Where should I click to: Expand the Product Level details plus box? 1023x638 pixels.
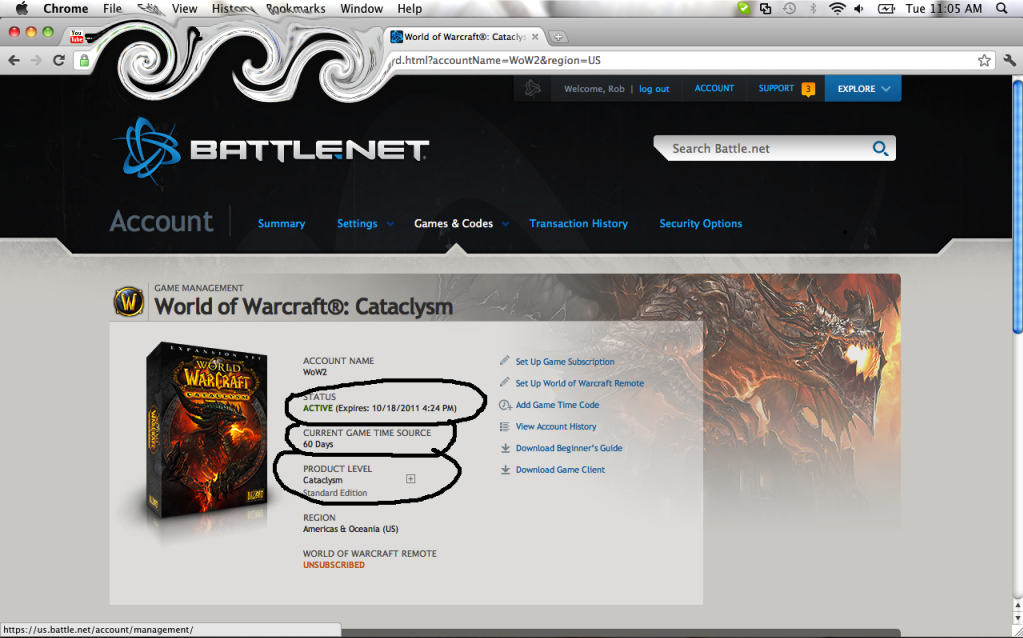[410, 479]
